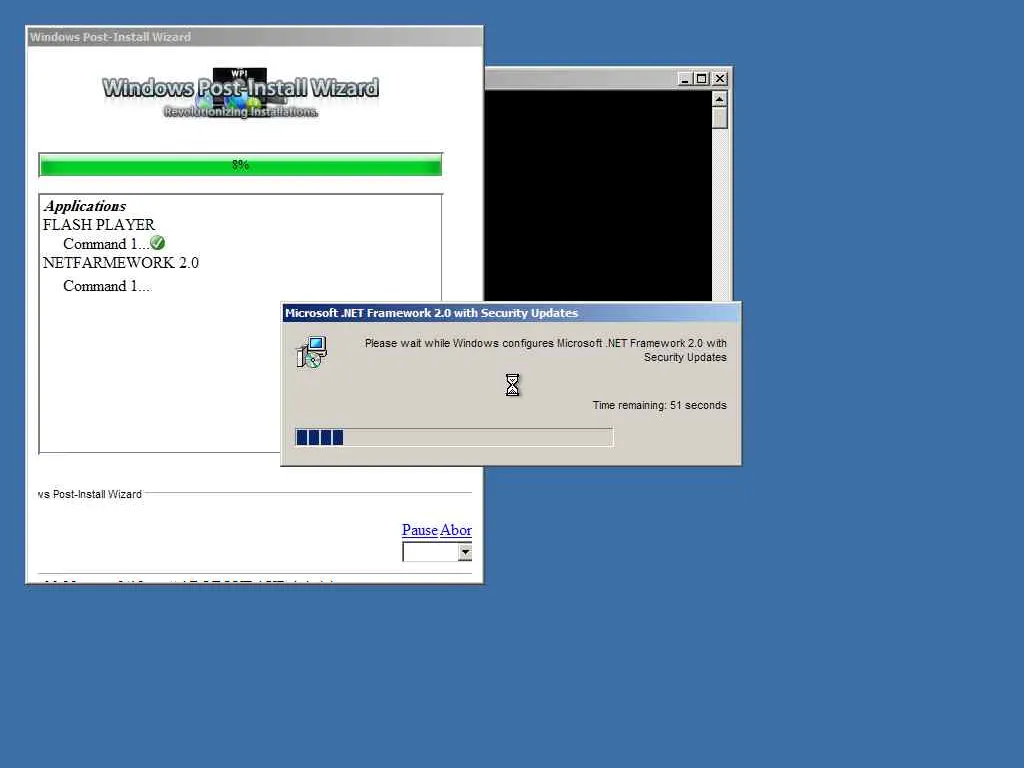Minimize the black console window

pyautogui.click(x=684, y=78)
